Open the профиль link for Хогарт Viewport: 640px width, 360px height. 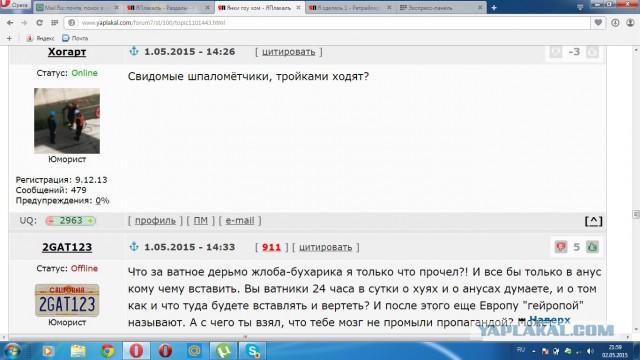(155, 221)
